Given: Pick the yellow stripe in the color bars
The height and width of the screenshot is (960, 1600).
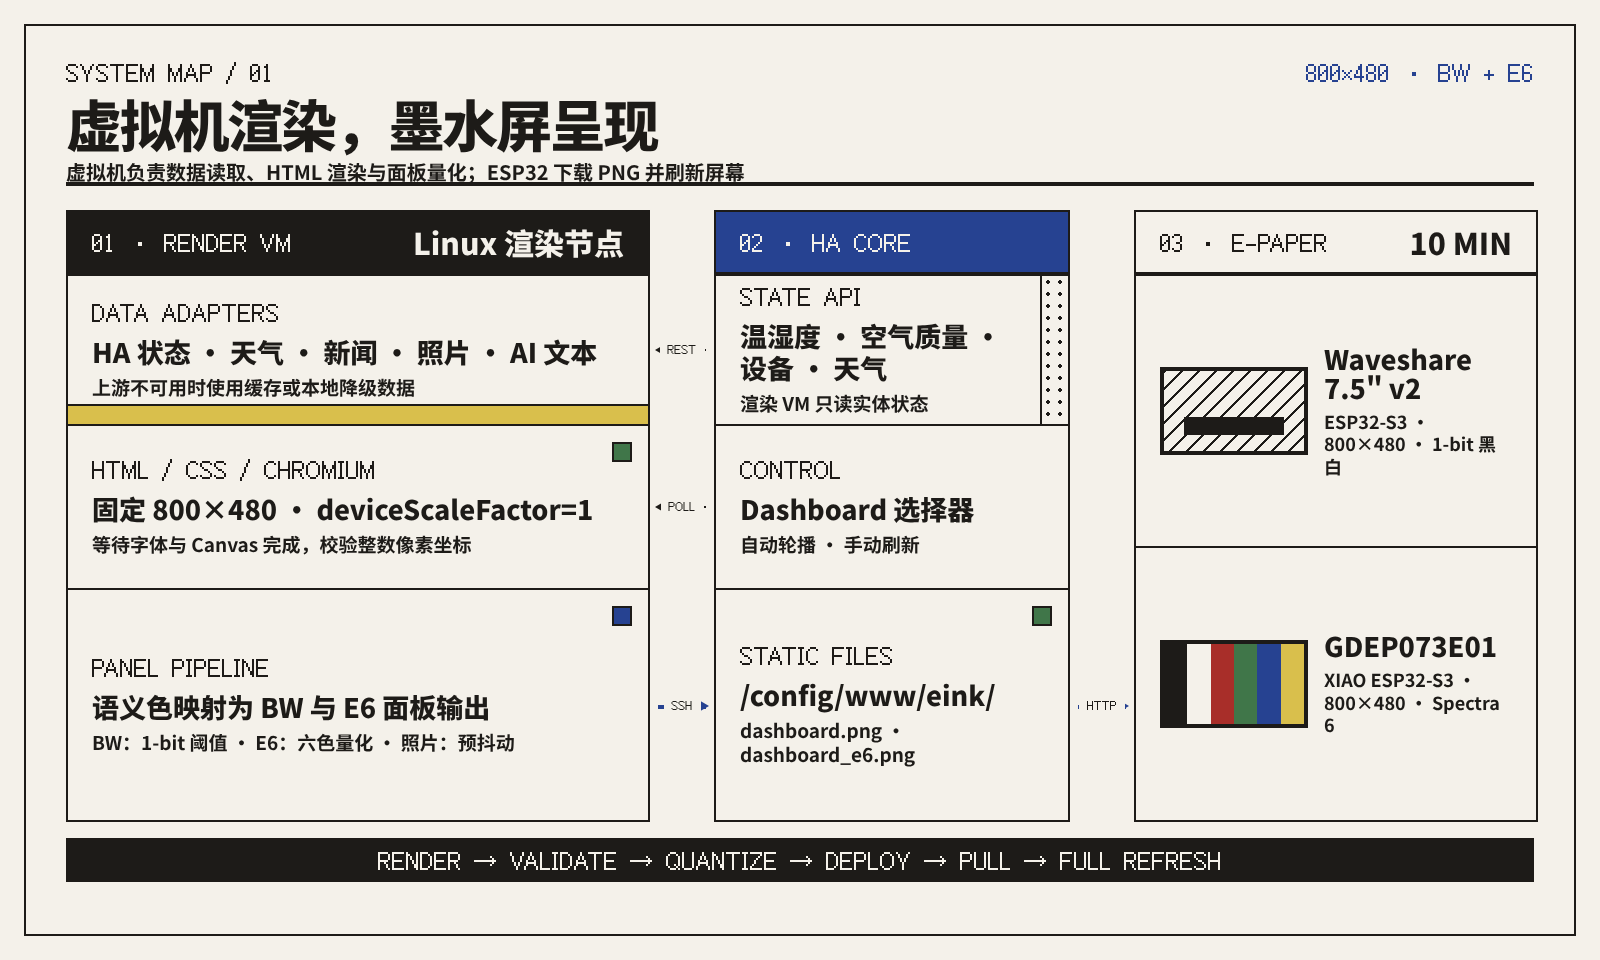Looking at the screenshot, I should [1292, 684].
